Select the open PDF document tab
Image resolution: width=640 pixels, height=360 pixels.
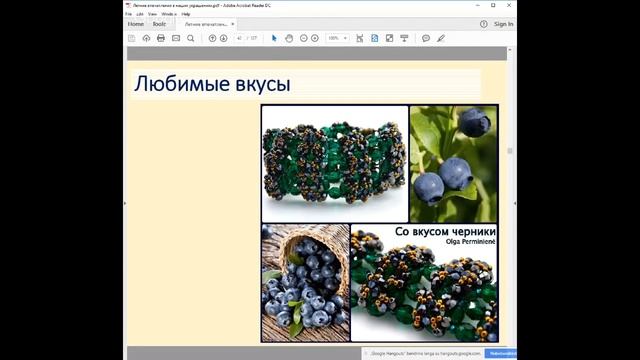(206, 24)
